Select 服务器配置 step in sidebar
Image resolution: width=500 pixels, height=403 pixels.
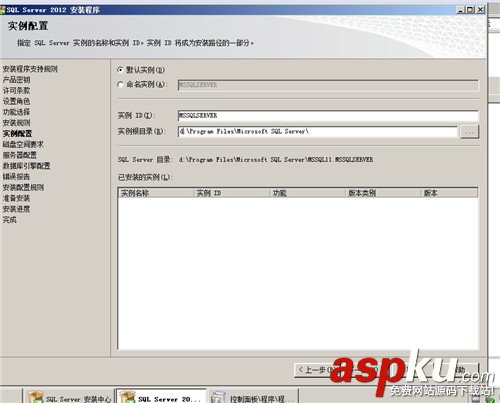(x=20, y=155)
